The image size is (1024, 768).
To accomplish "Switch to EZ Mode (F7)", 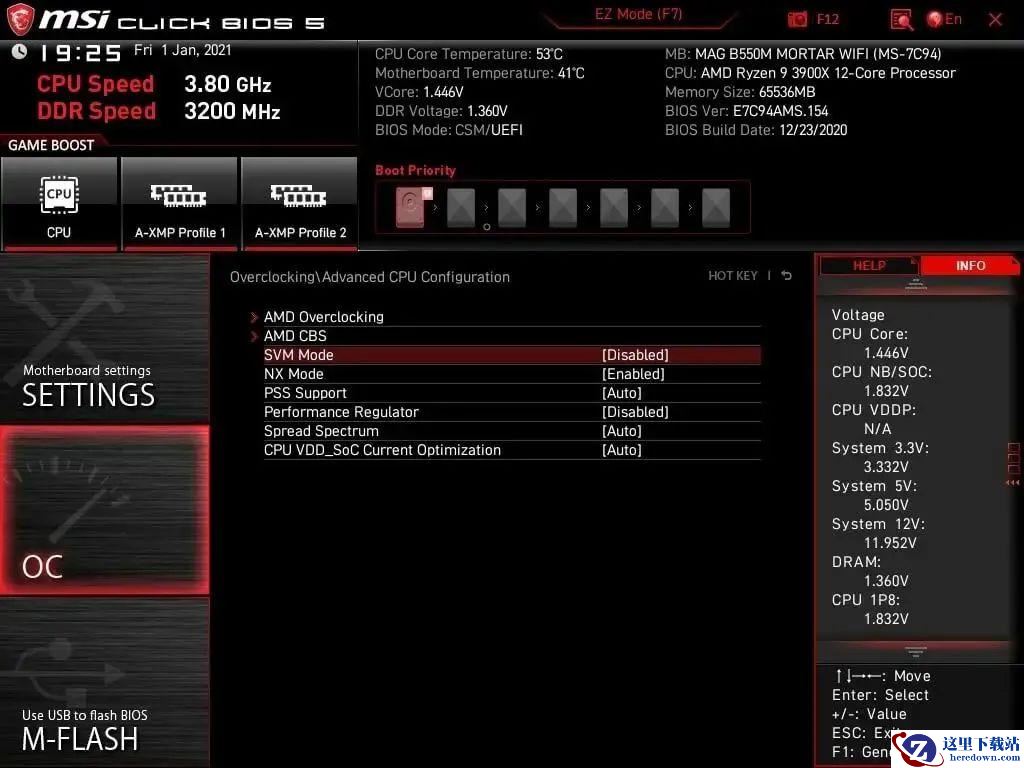I will point(638,14).
